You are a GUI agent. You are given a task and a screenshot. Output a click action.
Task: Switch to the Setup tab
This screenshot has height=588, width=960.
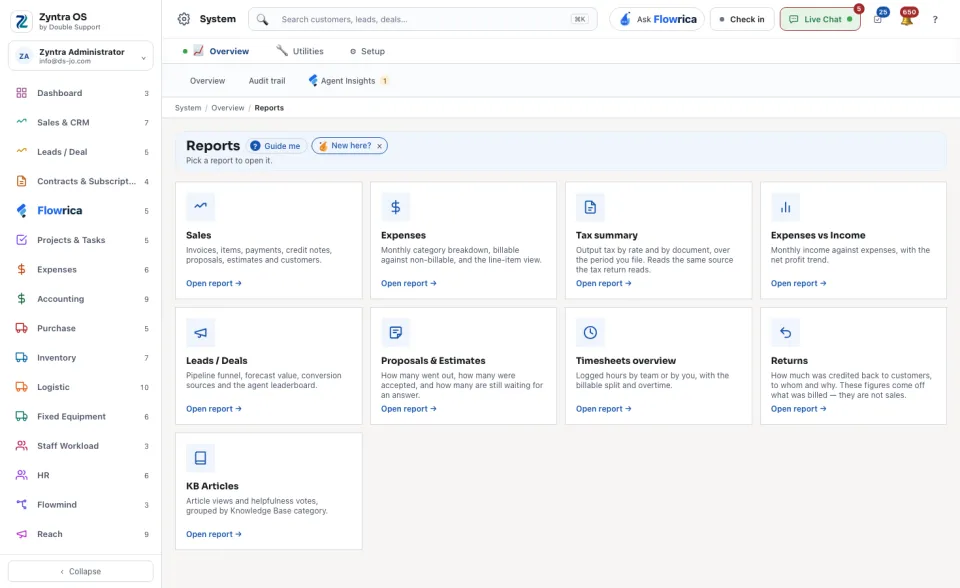[x=367, y=51]
